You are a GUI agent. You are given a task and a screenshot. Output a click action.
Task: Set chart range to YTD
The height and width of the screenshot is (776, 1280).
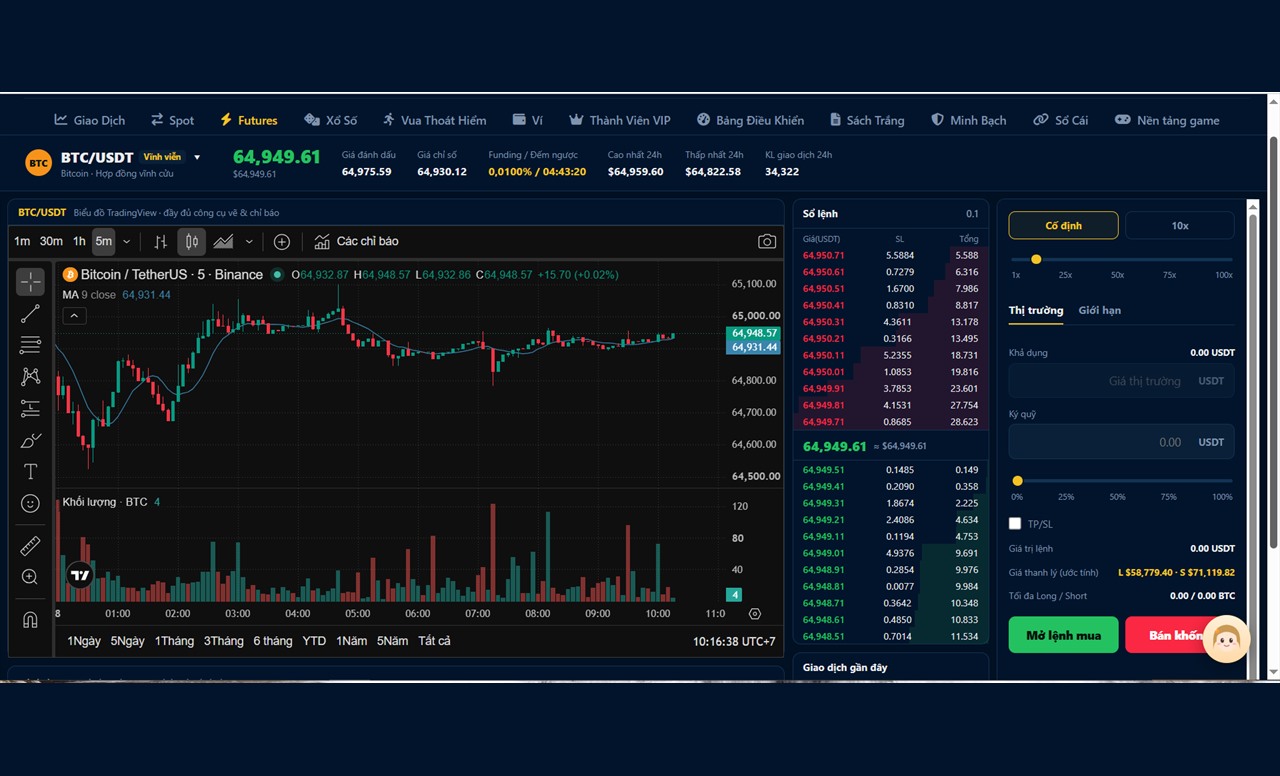(x=314, y=641)
